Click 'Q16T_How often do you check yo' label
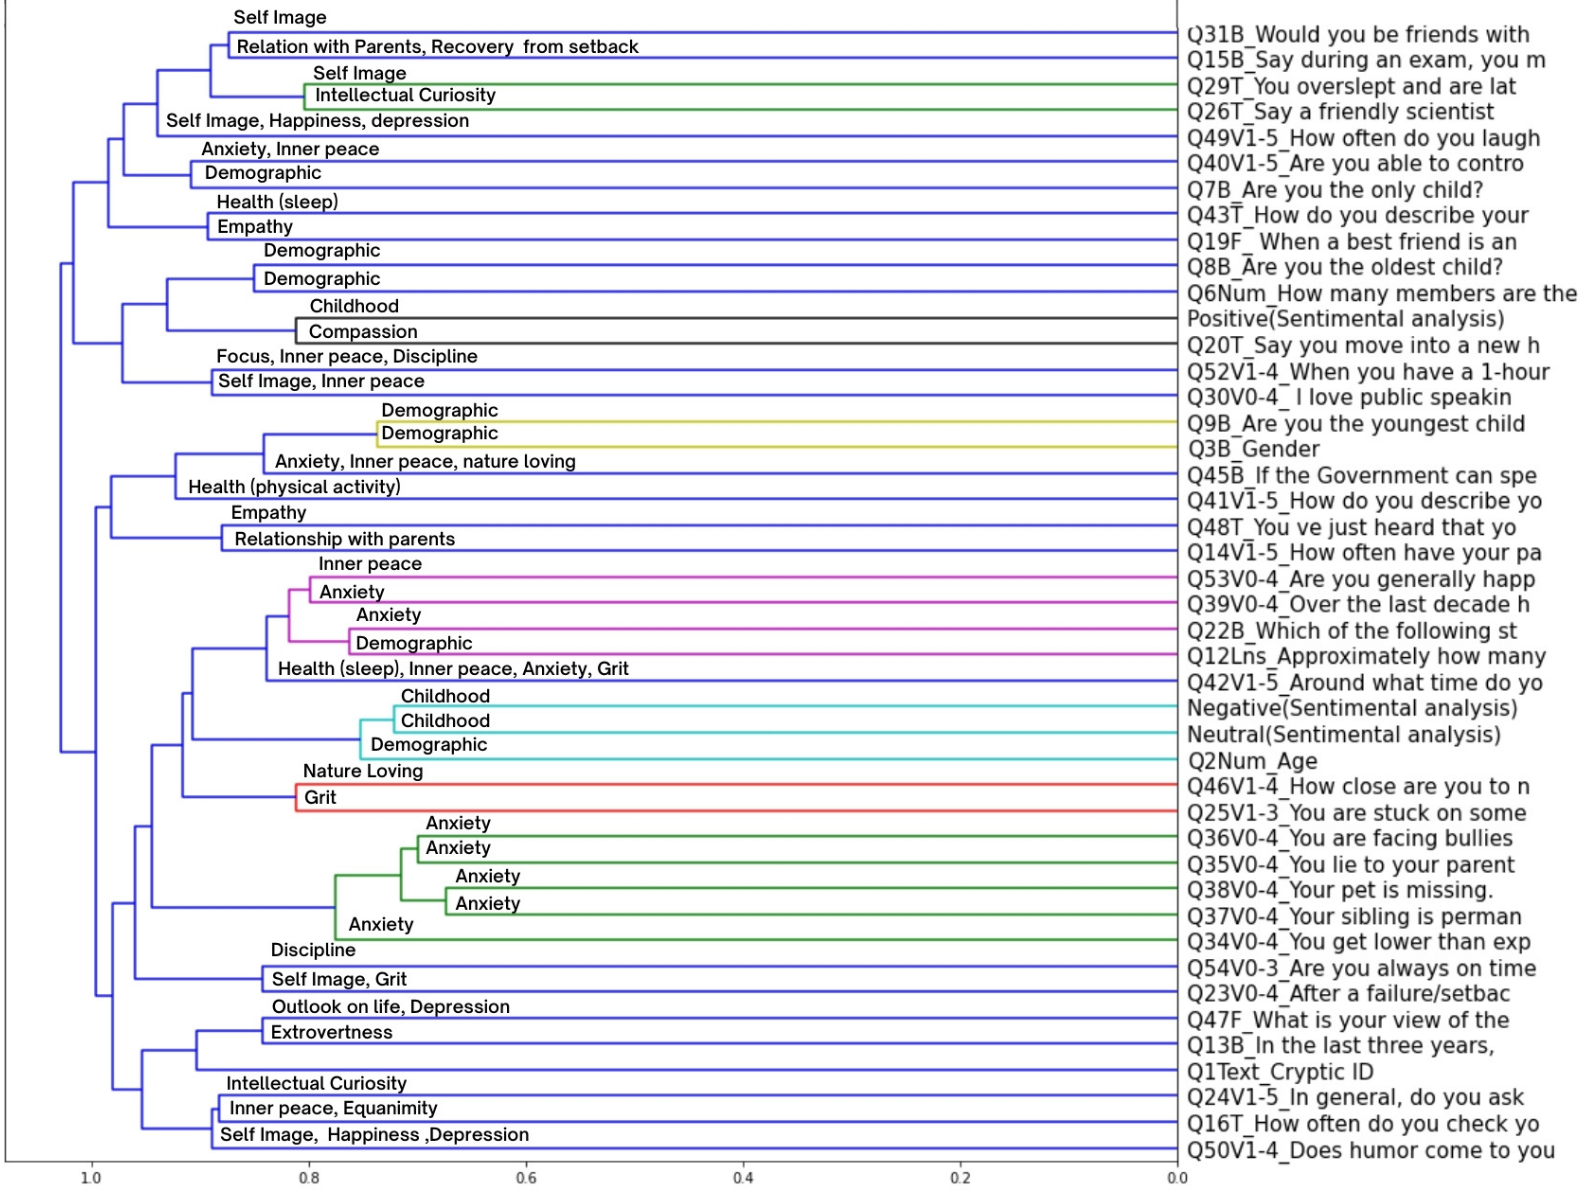1587x1193 pixels. 1362,1124
